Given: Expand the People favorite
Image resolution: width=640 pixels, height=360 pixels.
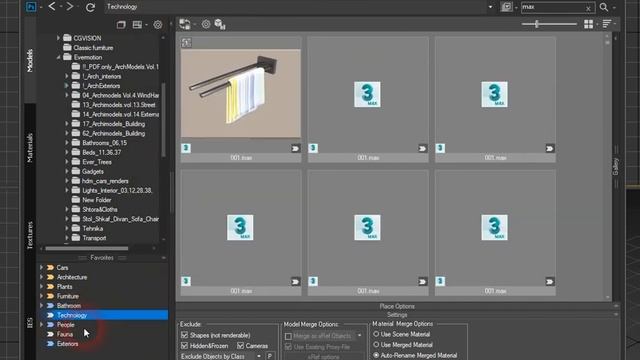Looking at the screenshot, I should (41, 325).
